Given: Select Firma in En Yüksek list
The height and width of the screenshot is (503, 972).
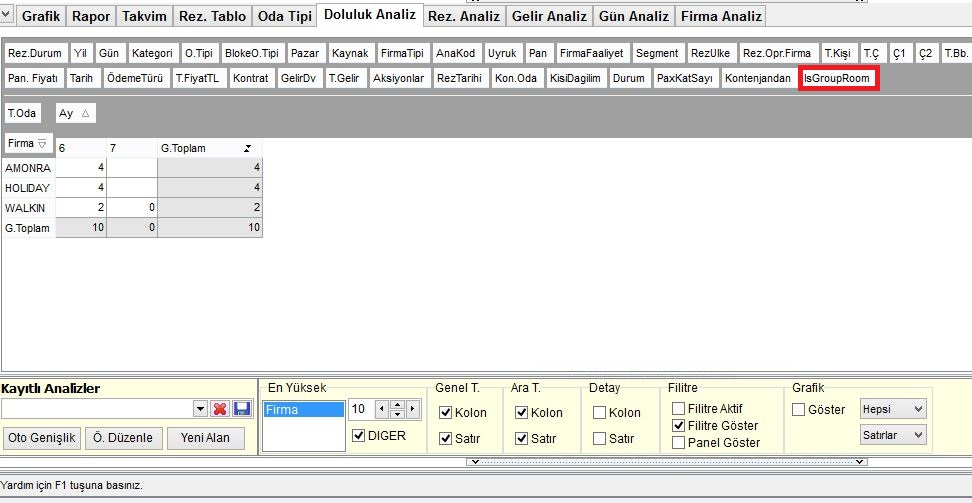Looking at the screenshot, I should (x=304, y=409).
